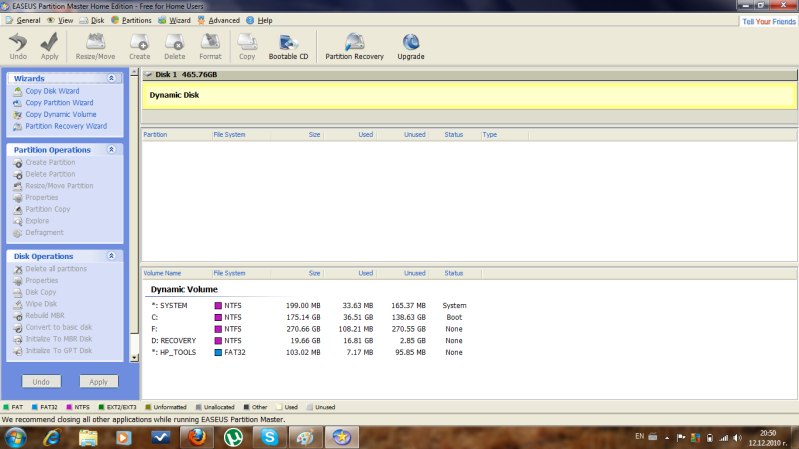The width and height of the screenshot is (799, 449).
Task: Open uTorrent from the taskbar
Action: pyautogui.click(x=233, y=437)
